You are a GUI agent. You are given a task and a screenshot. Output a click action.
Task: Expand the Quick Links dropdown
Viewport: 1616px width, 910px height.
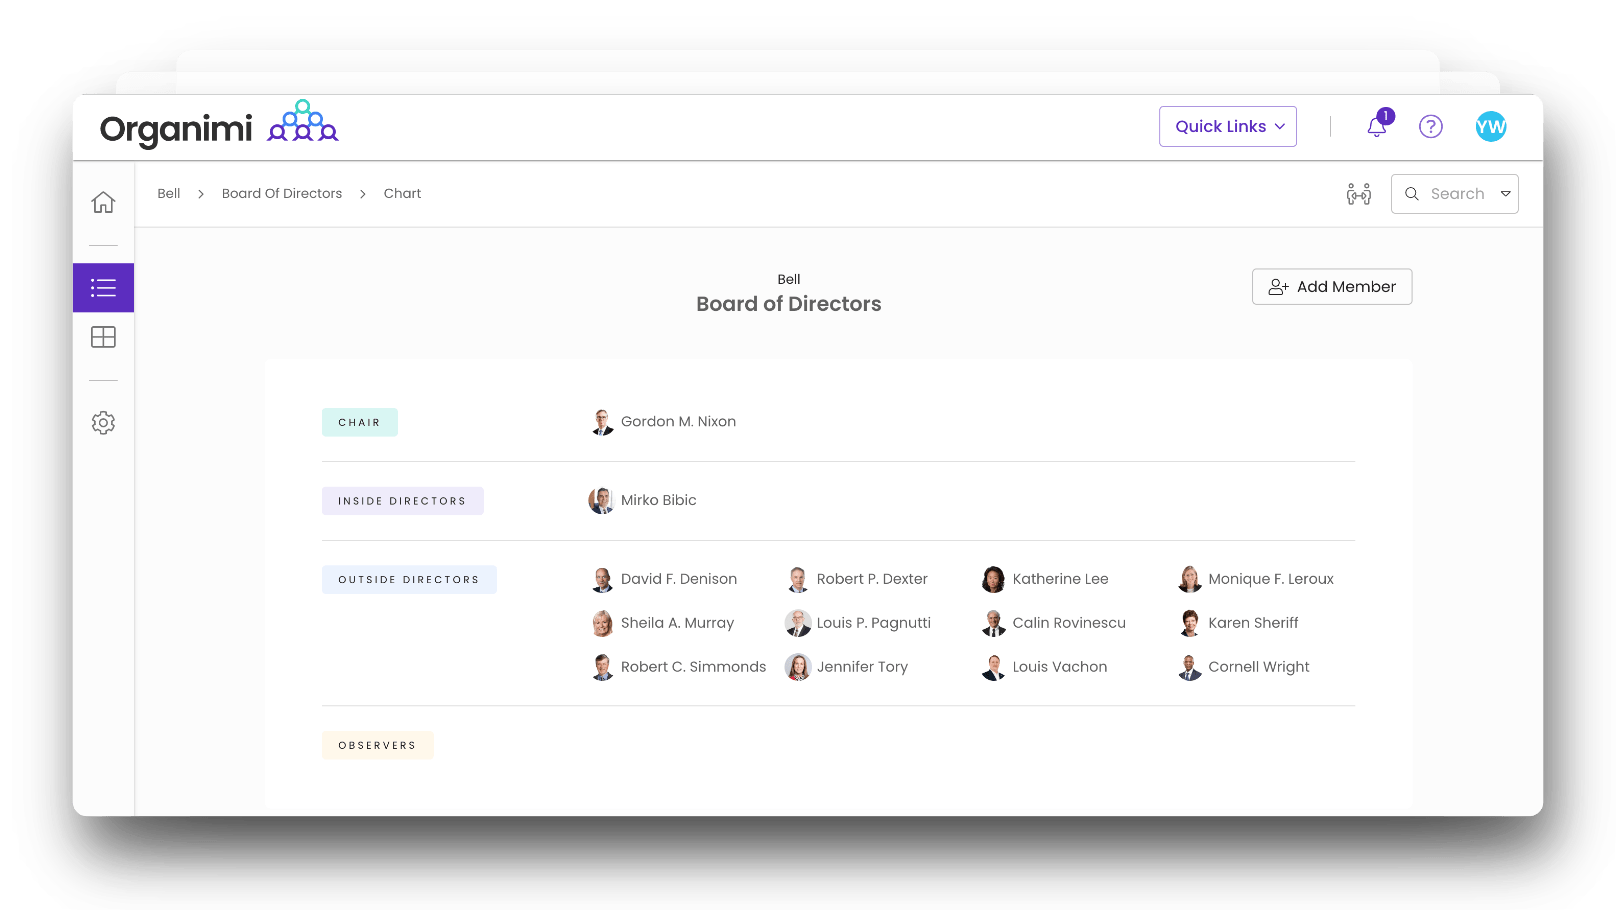(1228, 126)
